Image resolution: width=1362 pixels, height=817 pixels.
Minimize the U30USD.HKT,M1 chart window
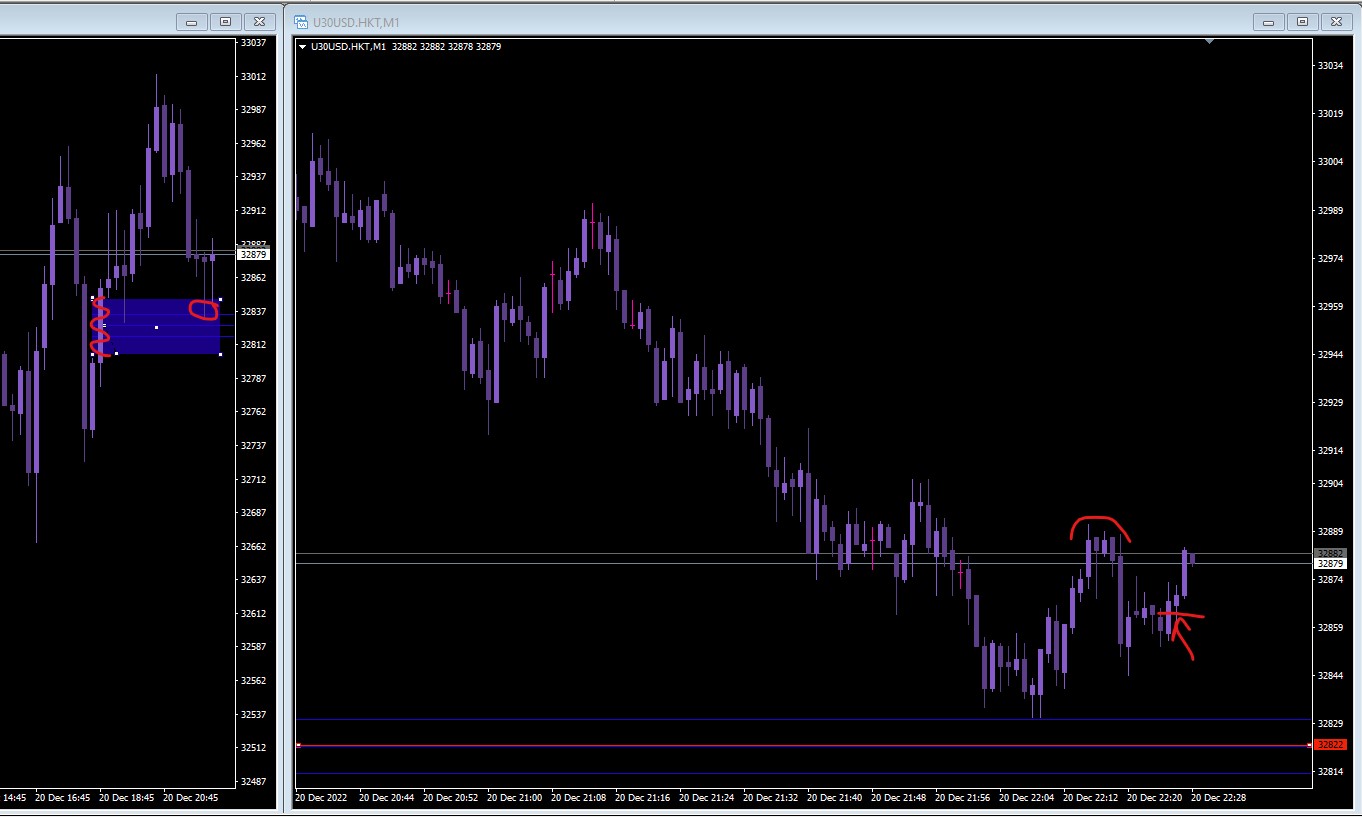point(1270,21)
